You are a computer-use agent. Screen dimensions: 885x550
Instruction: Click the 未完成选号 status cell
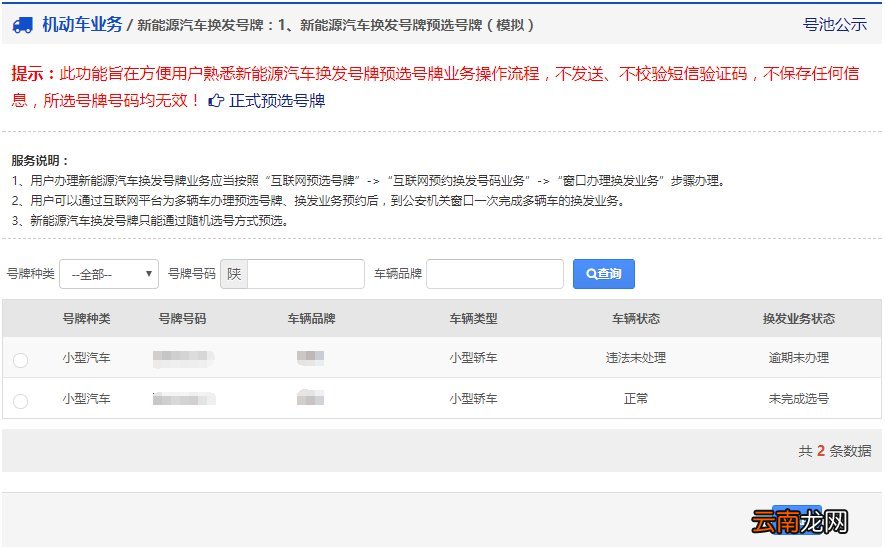click(x=799, y=399)
